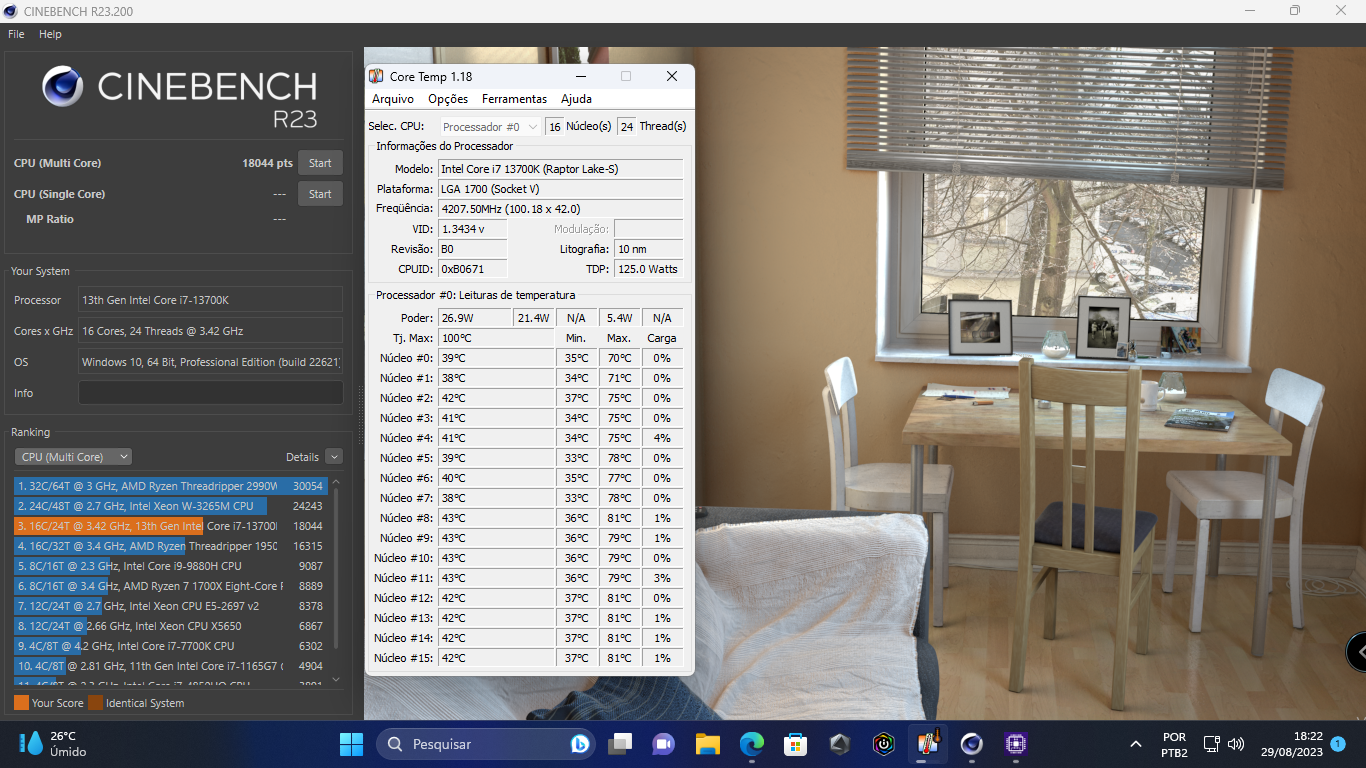The image size is (1366, 768).
Task: Show hidden system tray icons
Action: (1136, 744)
